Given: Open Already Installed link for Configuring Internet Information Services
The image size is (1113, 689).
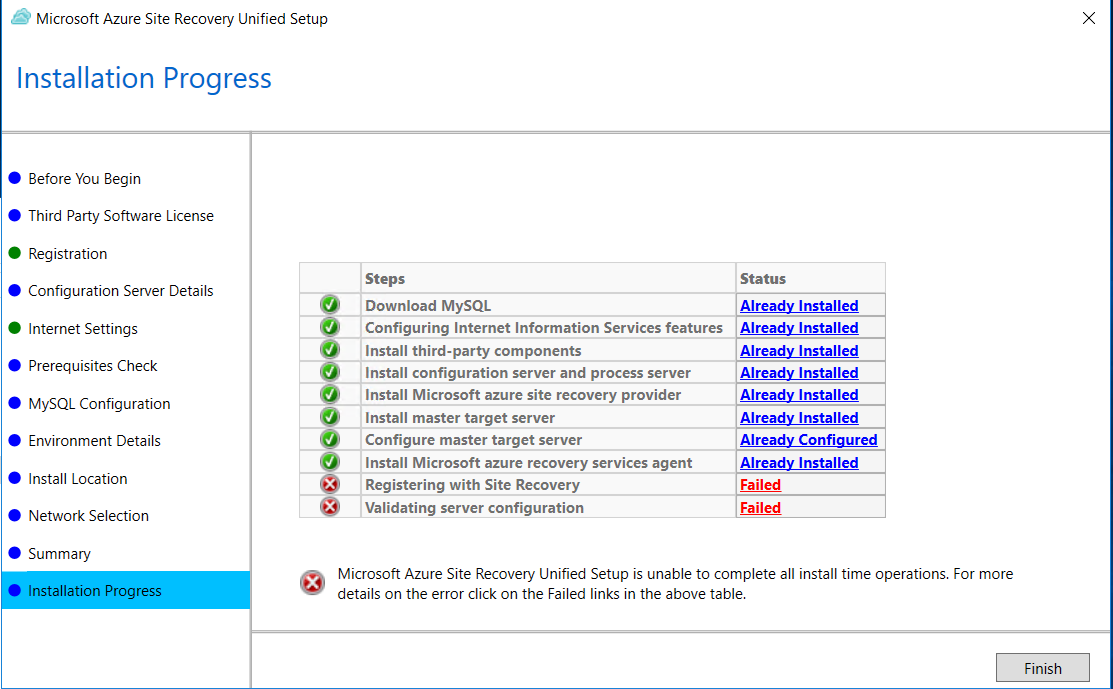Looking at the screenshot, I should pos(799,328).
